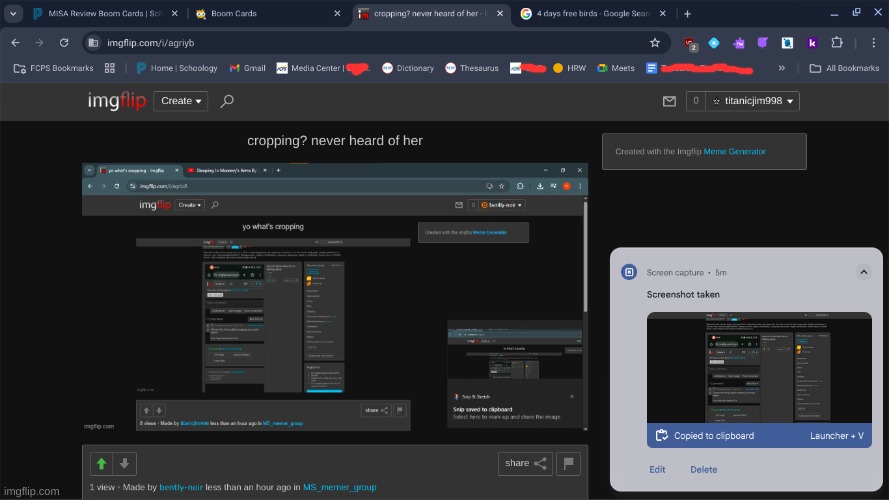The image size is (889, 500).
Task: Bookmark this page with star icon
Action: coord(654,43)
